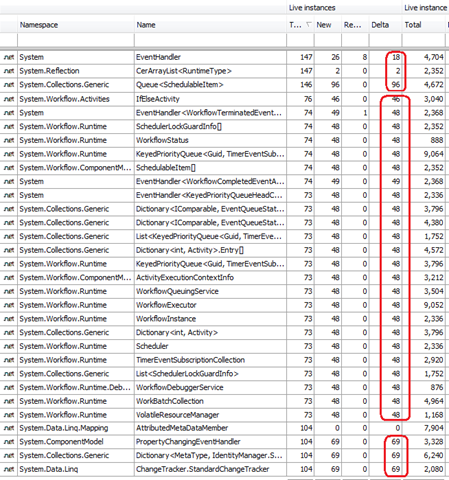Click the .net icon beside AttributedMetaDataMember row

tap(9, 428)
